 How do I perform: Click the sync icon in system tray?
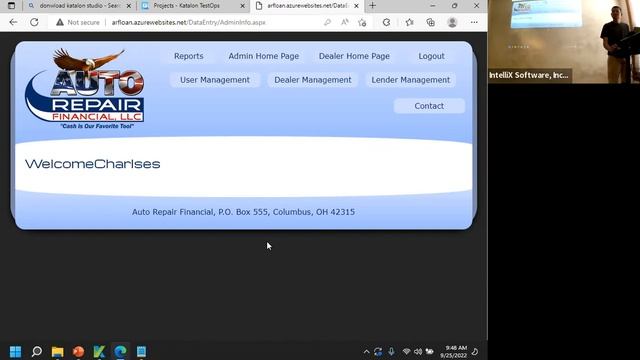[x=378, y=351]
